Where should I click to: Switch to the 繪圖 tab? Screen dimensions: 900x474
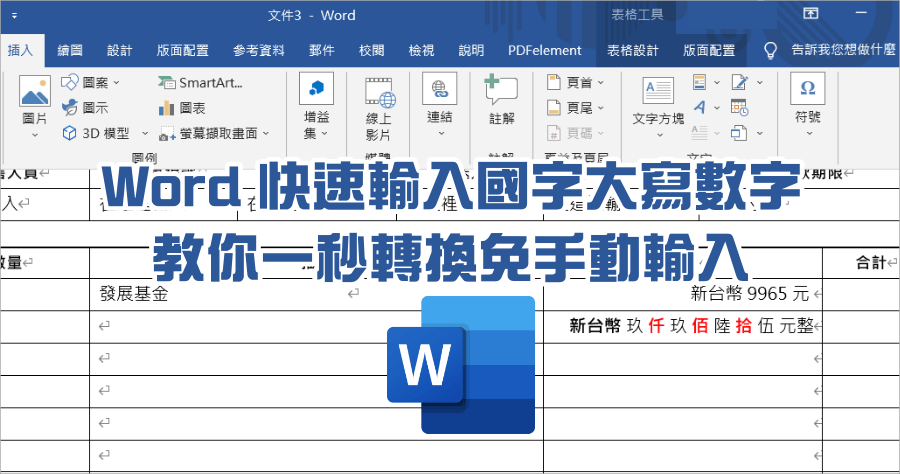coord(70,50)
